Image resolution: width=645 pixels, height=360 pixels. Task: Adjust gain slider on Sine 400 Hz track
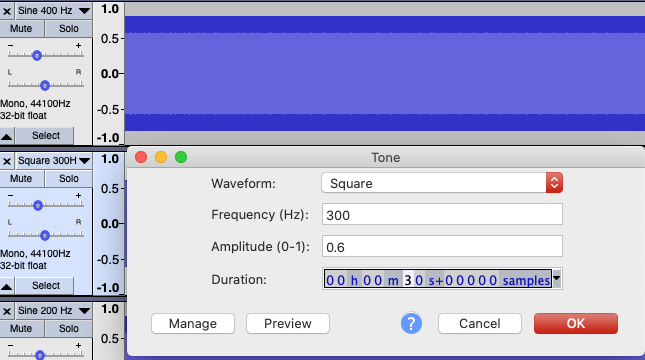click(x=37, y=55)
